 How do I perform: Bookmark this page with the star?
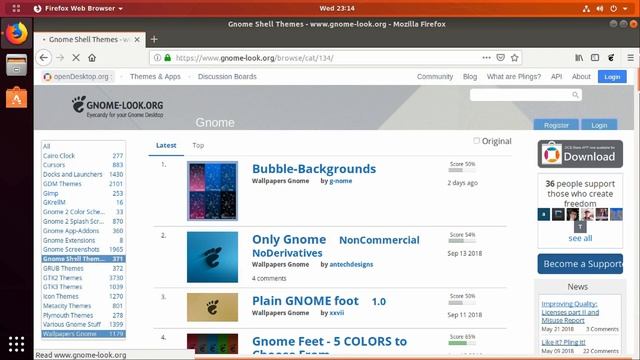coord(514,58)
